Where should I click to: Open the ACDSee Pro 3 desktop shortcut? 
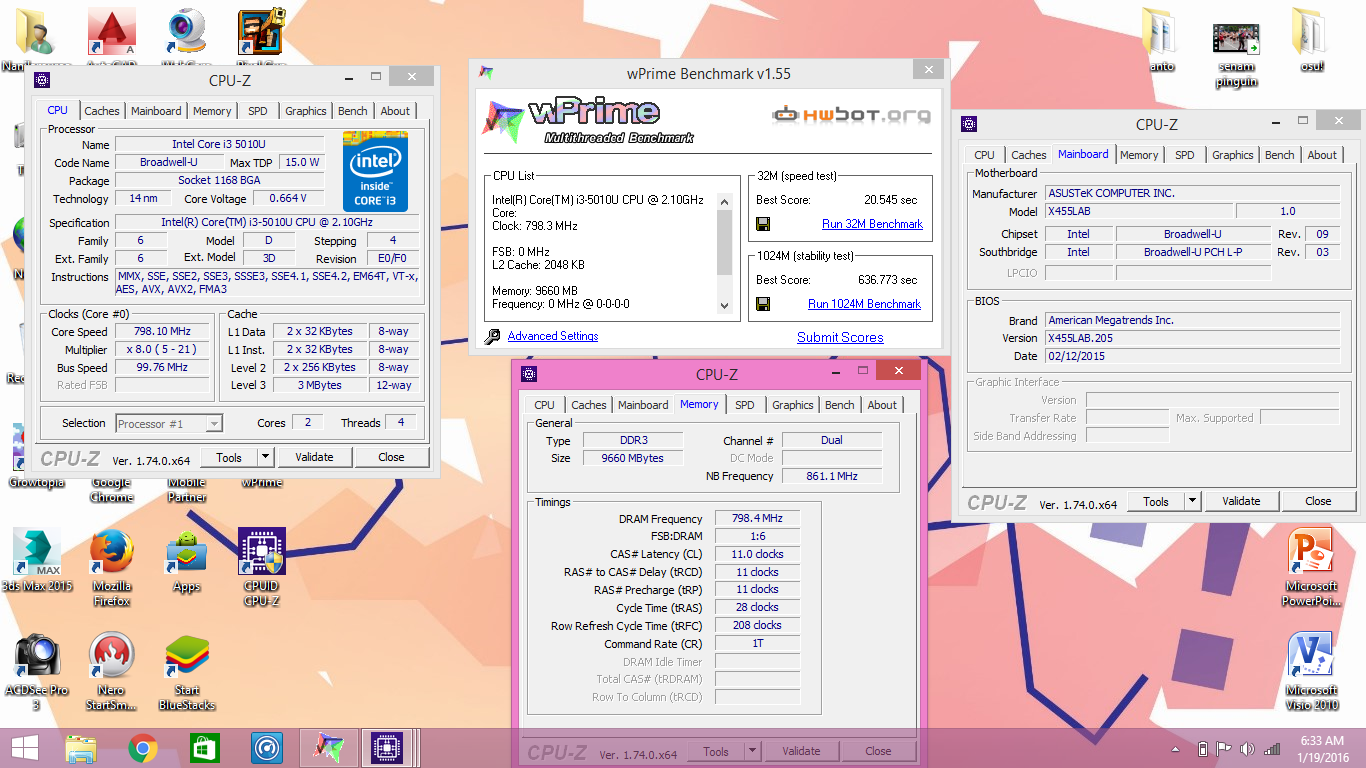37,672
